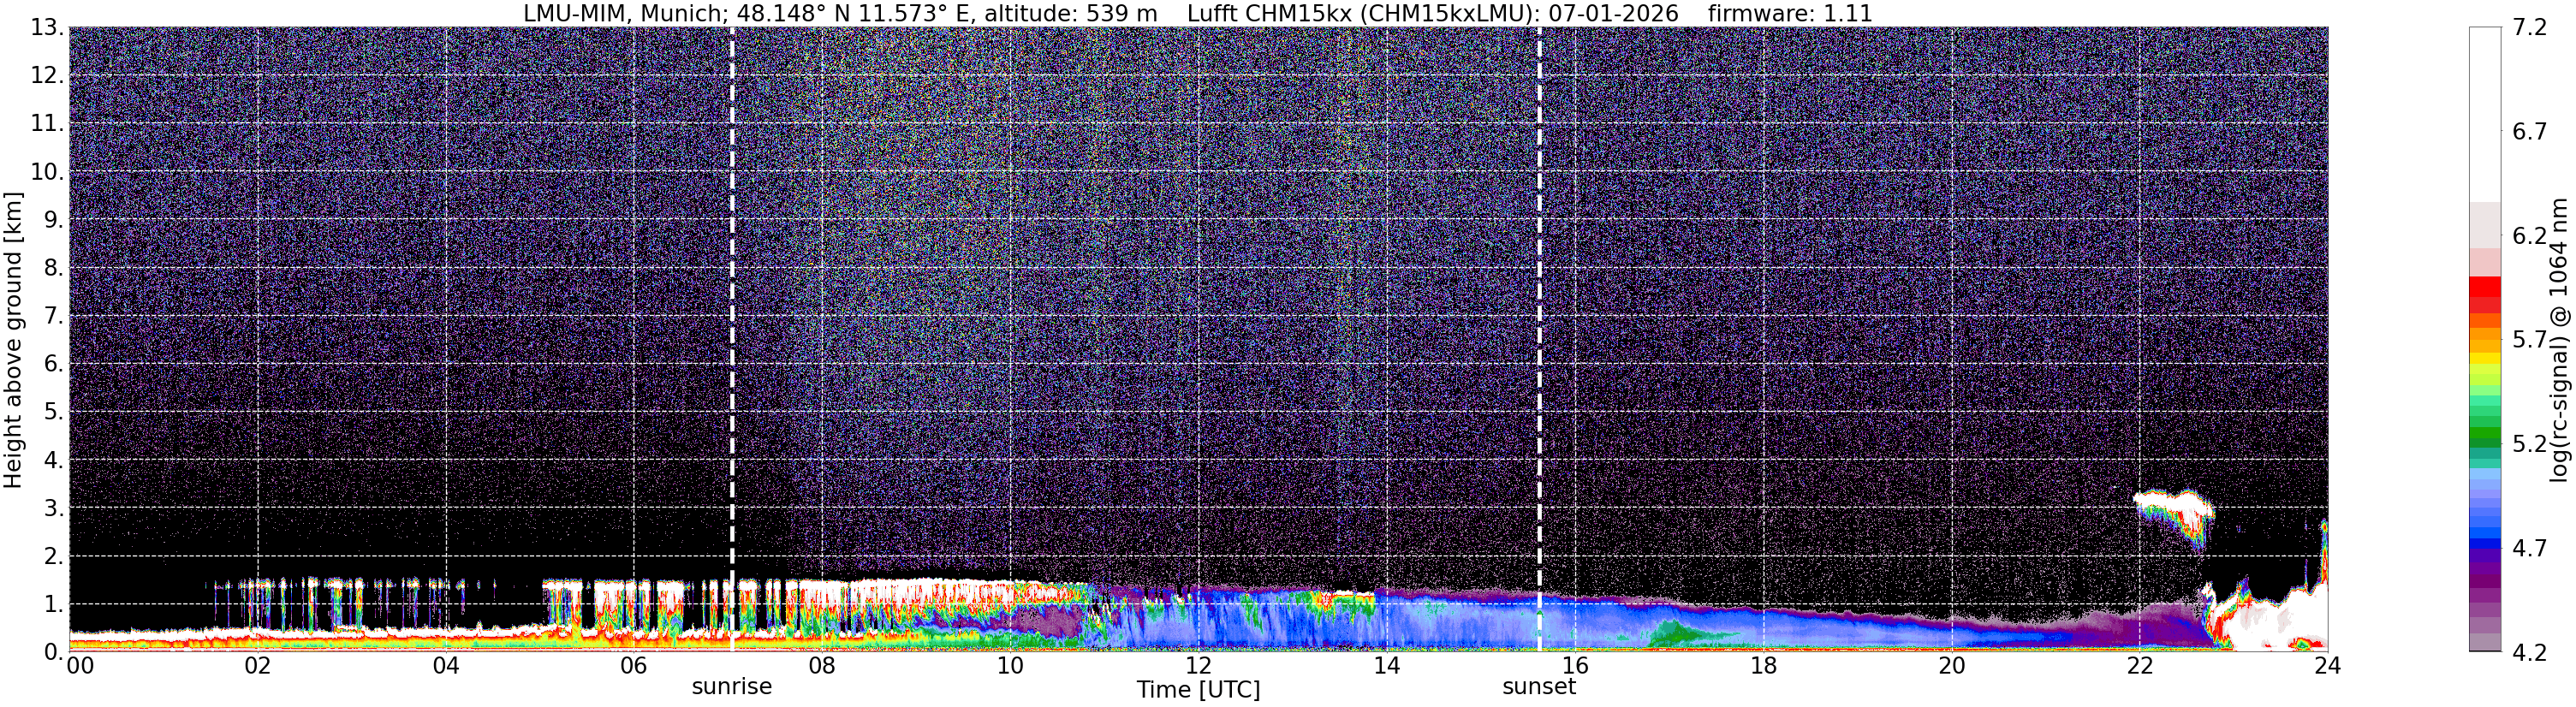Click the y-axis tick label '2.'
The image size is (2576, 707).
click(x=54, y=556)
